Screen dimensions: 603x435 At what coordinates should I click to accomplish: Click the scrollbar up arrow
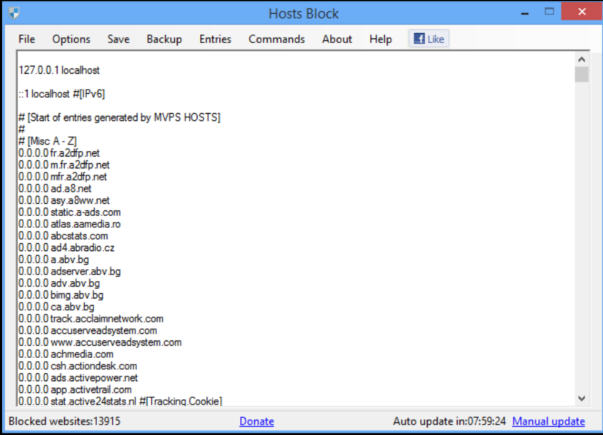tap(581, 60)
